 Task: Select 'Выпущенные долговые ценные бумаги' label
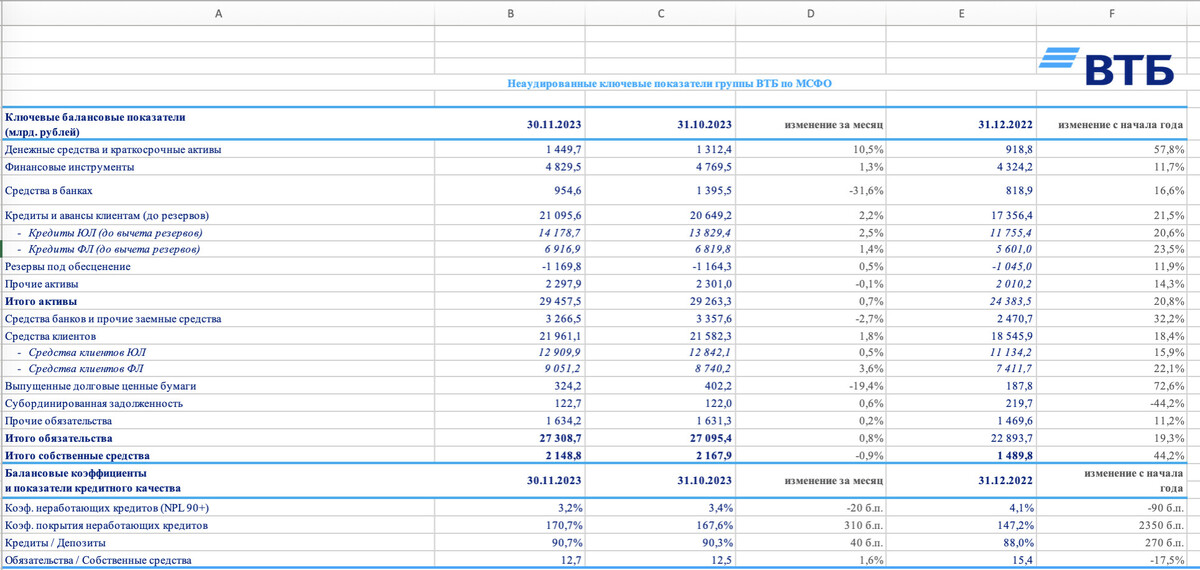101,387
